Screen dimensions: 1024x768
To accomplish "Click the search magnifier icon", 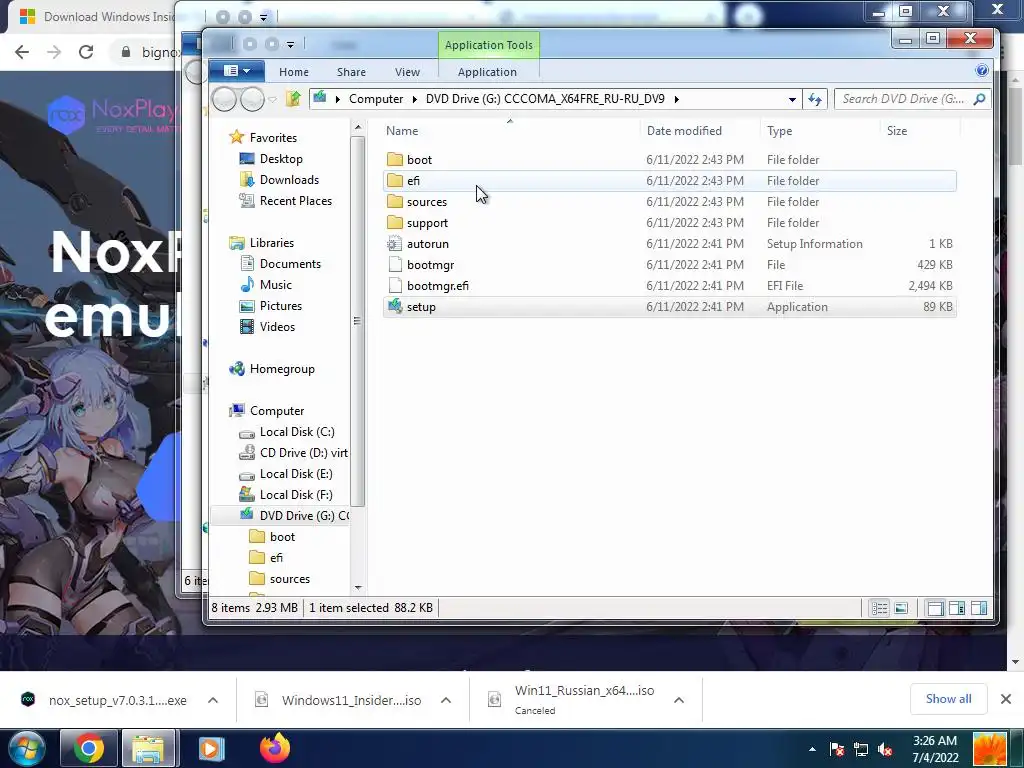I will 979,99.
